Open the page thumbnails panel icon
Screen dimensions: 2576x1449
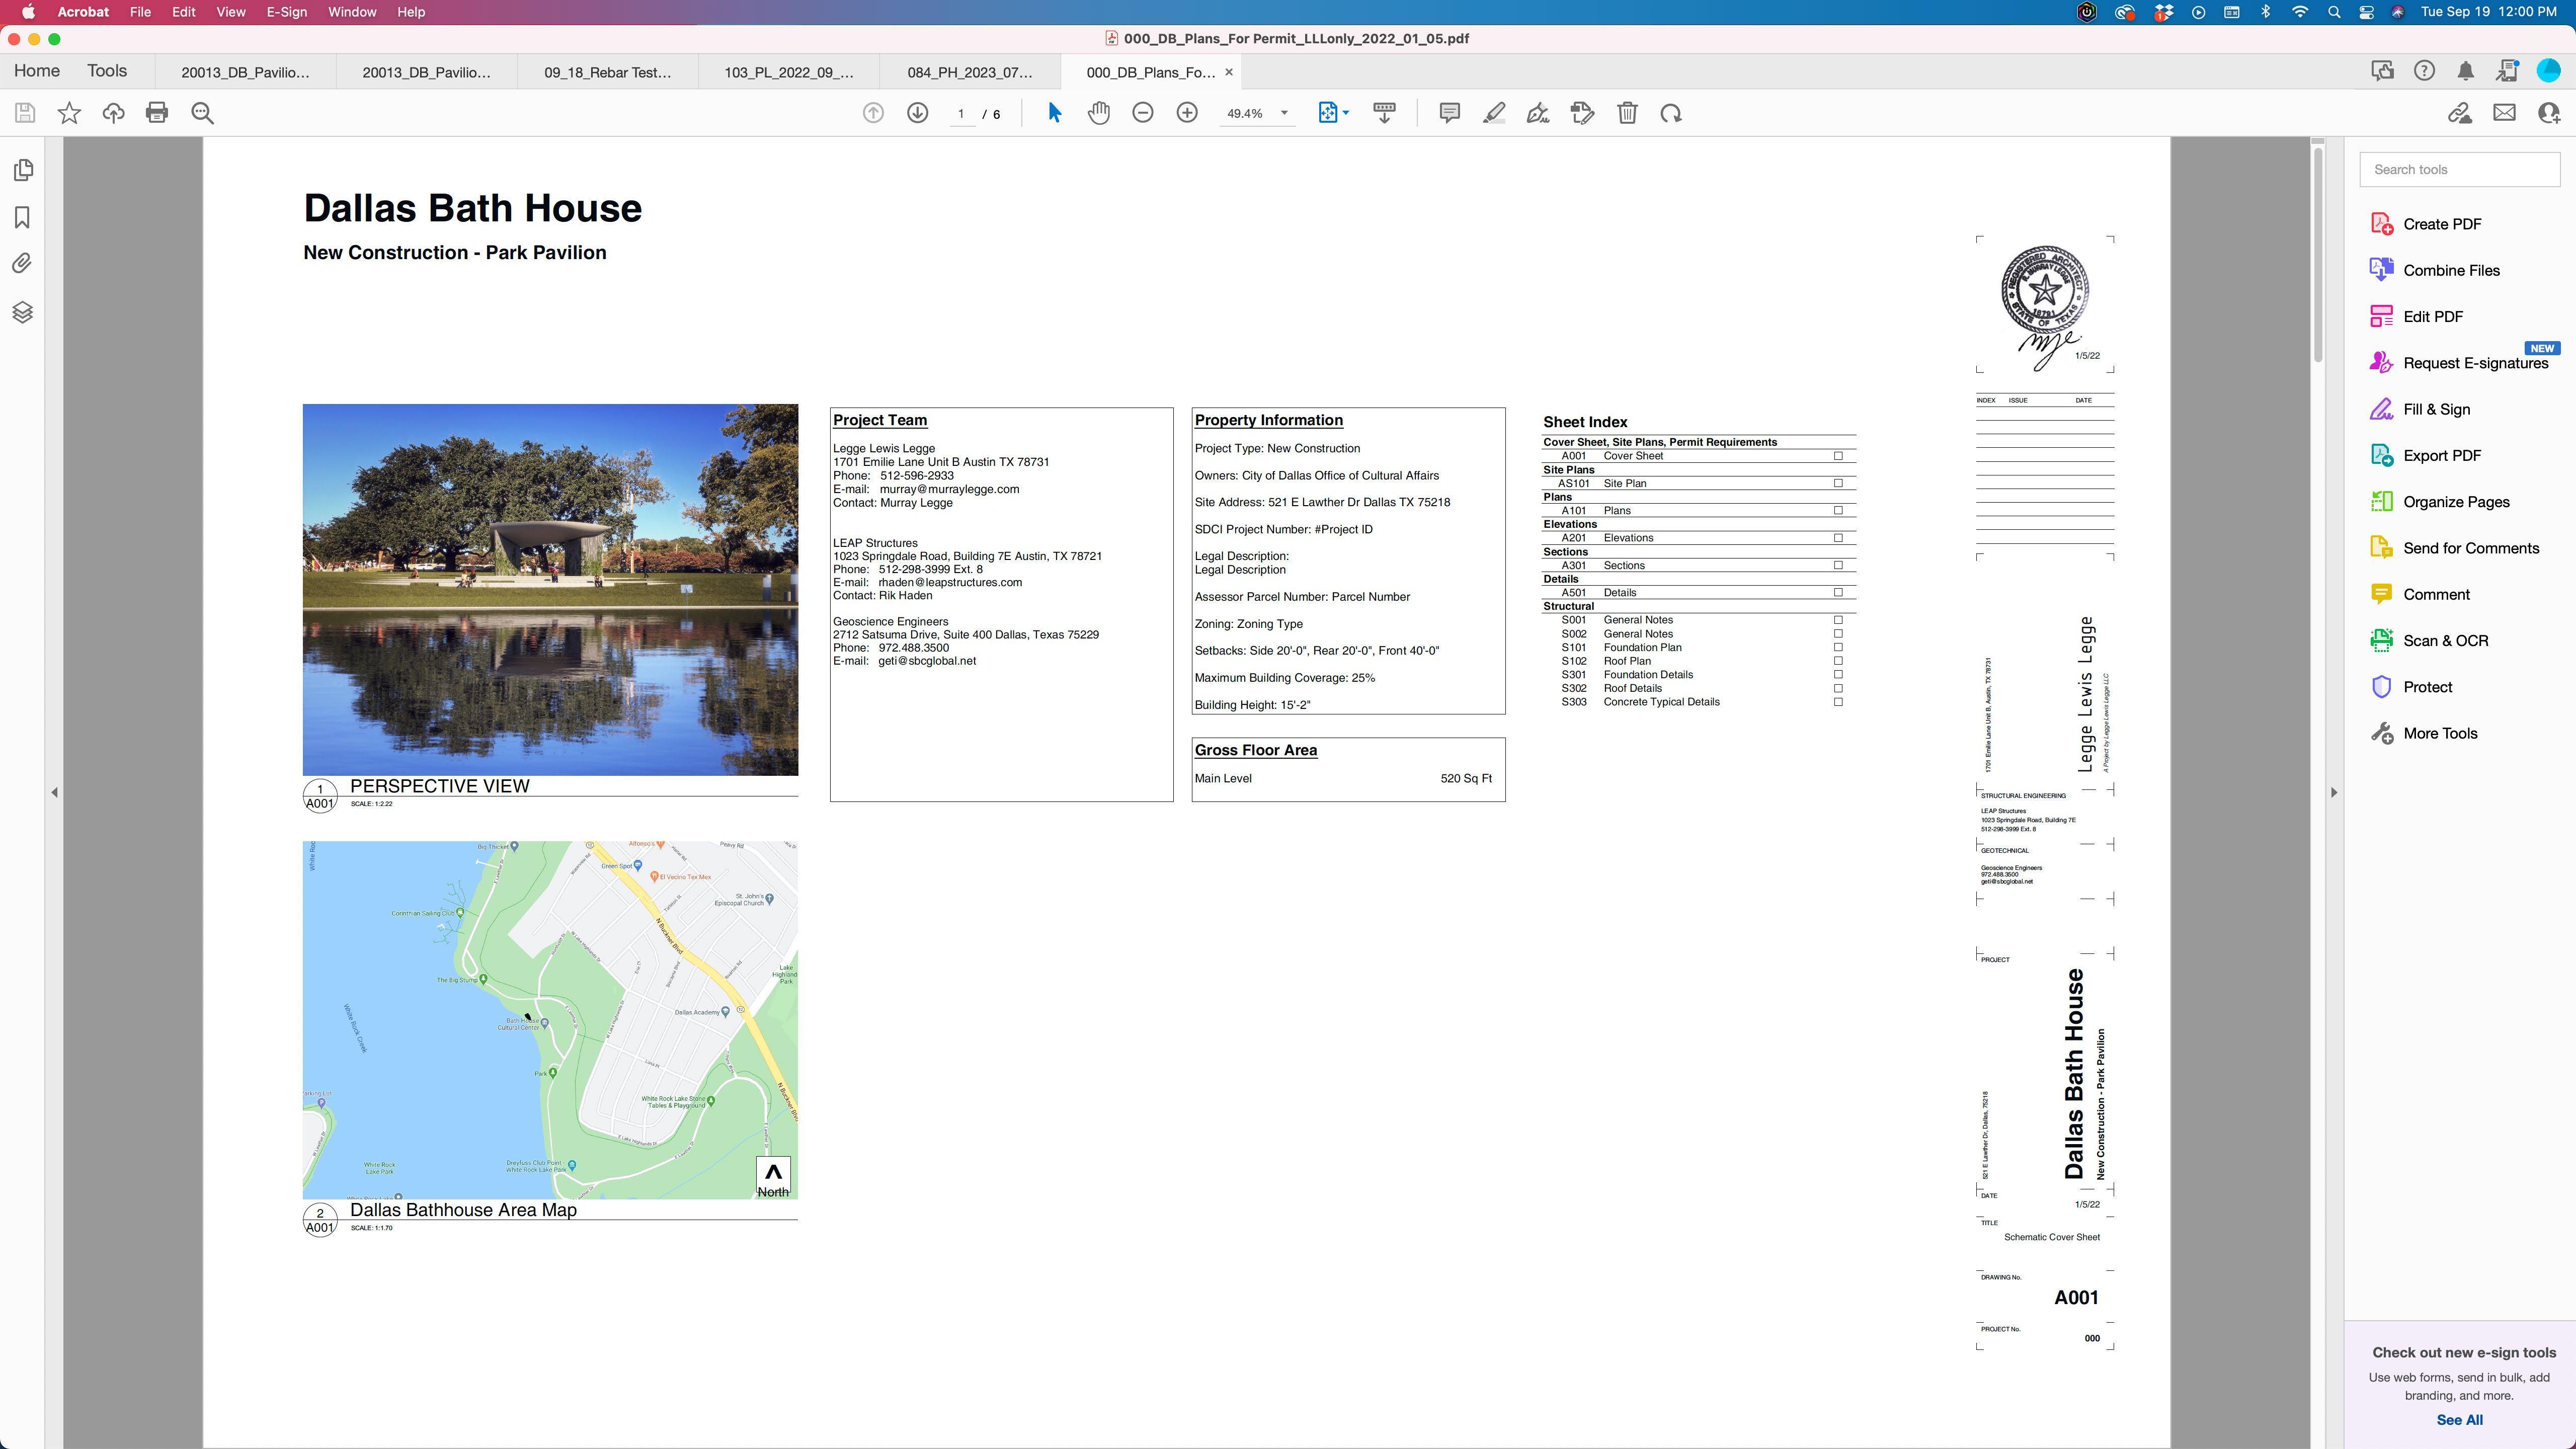[22, 170]
